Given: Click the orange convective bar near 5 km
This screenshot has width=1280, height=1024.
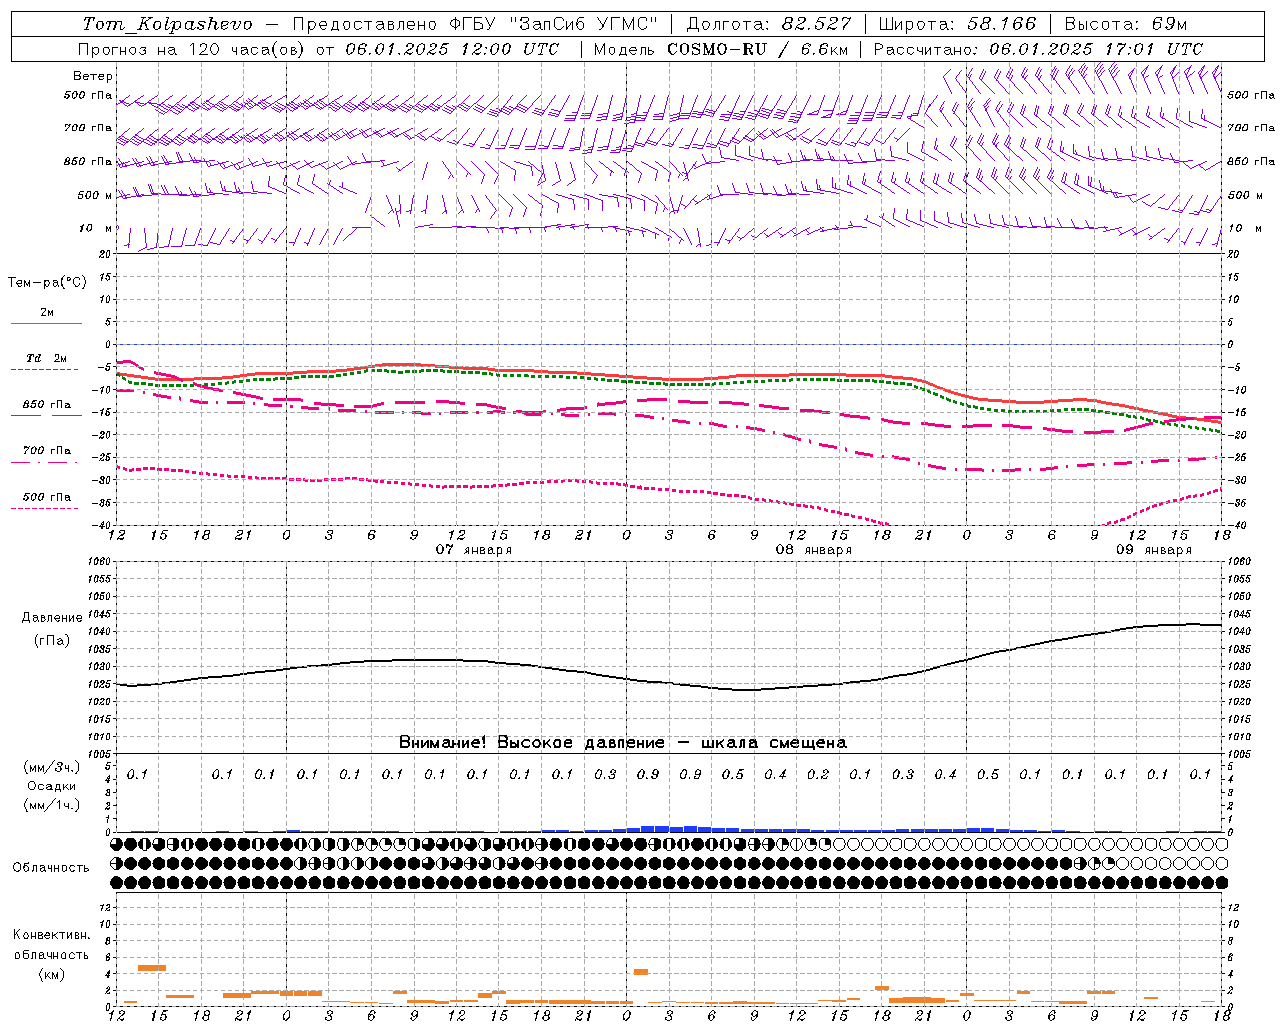Looking at the screenshot, I should point(152,967).
